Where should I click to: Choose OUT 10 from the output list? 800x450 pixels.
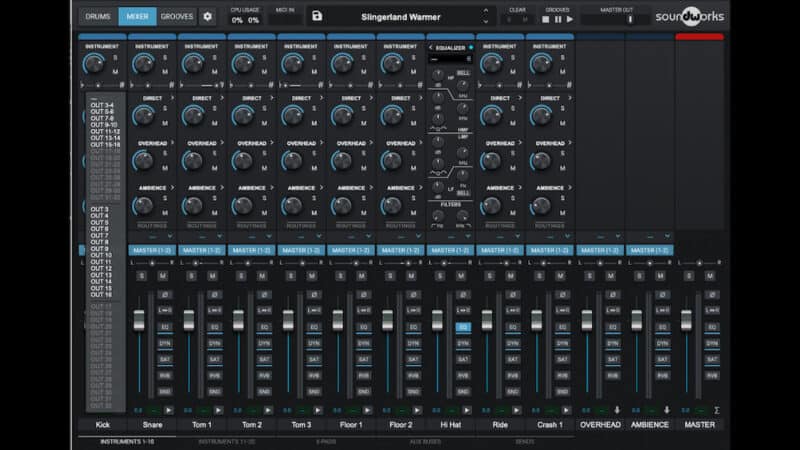coord(101,255)
